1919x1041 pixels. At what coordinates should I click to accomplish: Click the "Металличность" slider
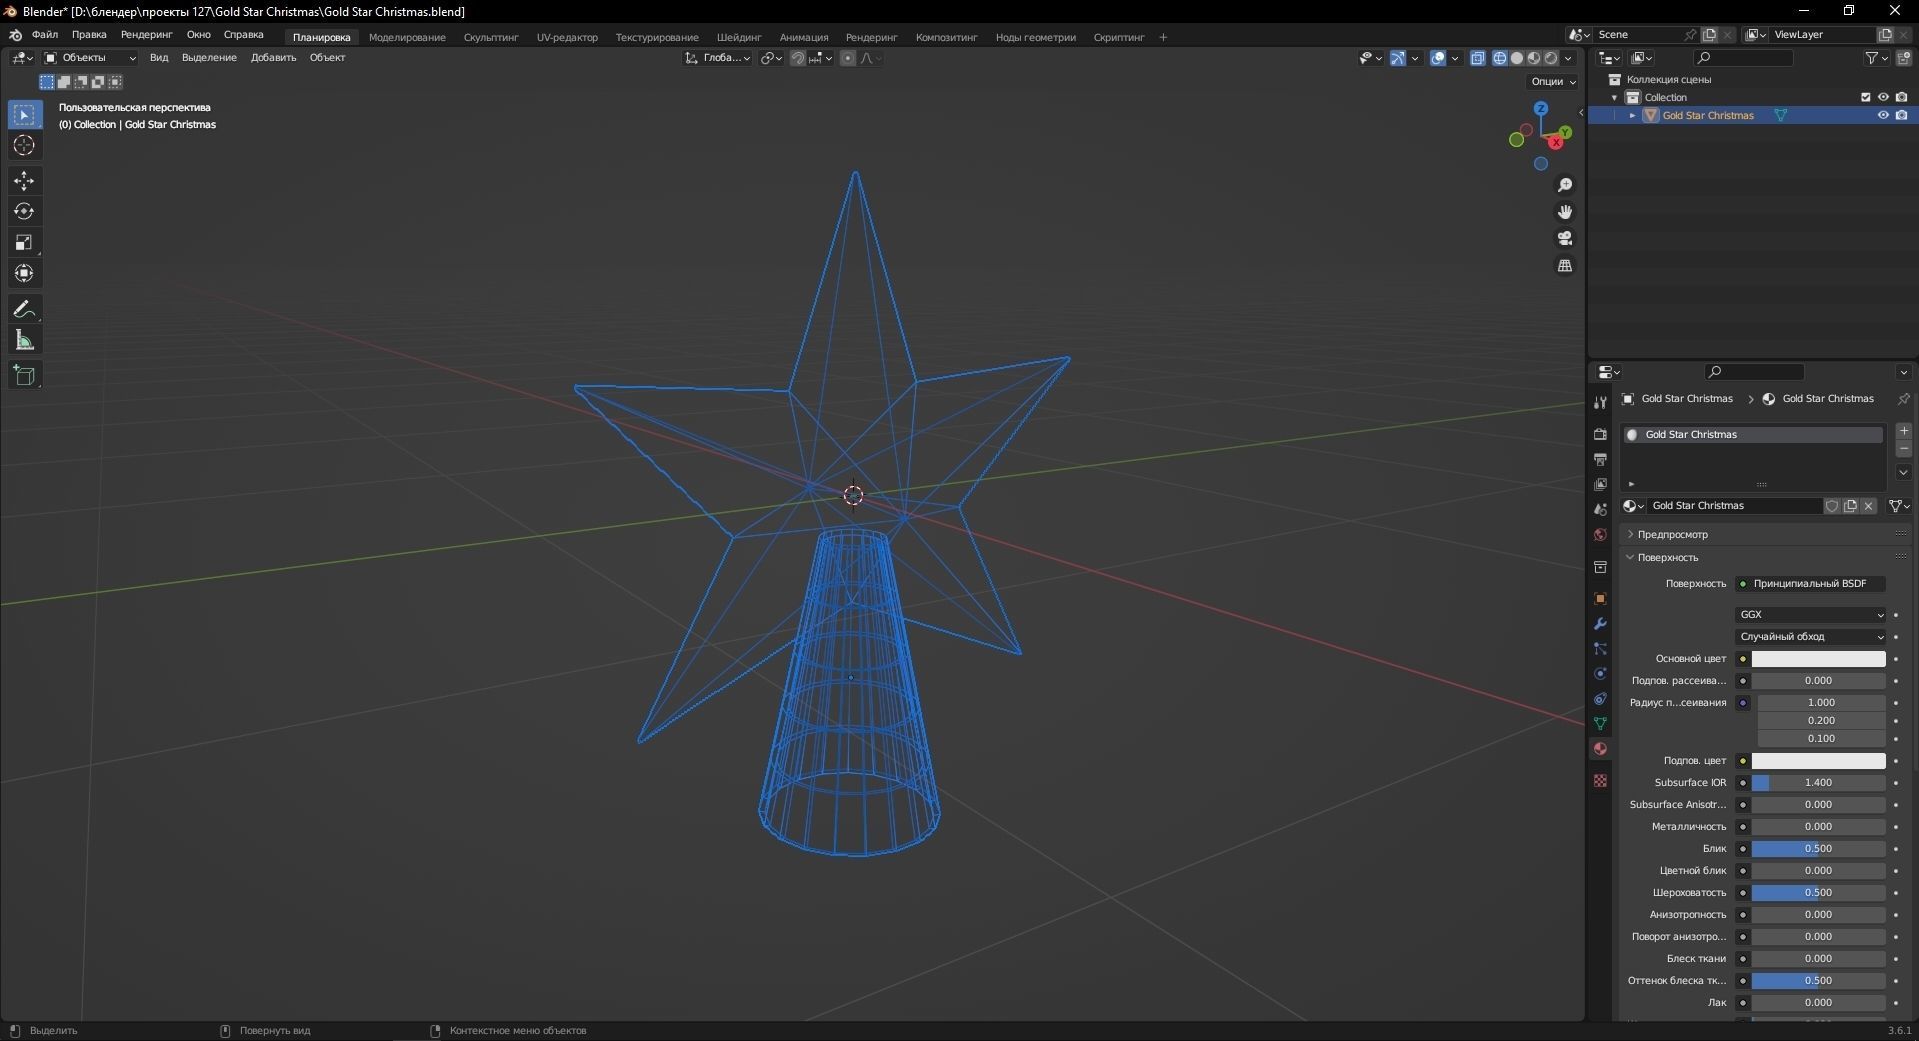[1818, 826]
